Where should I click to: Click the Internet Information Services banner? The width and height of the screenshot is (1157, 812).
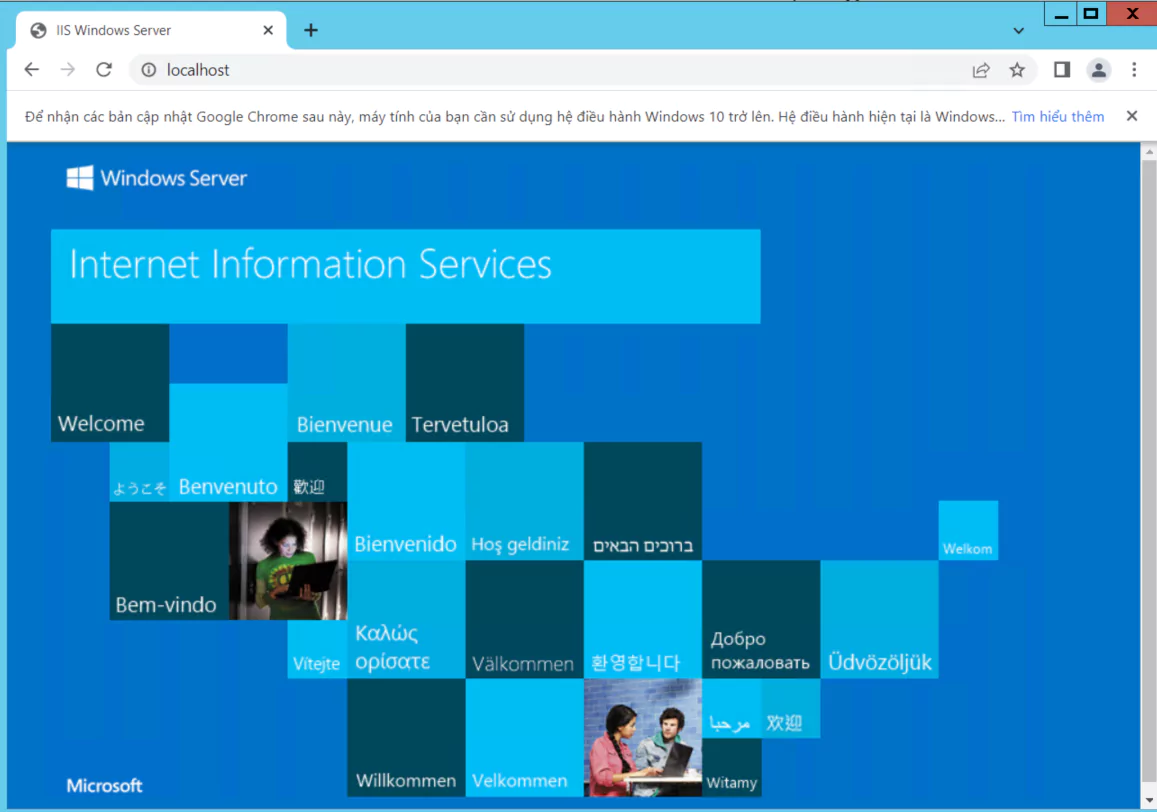point(406,276)
